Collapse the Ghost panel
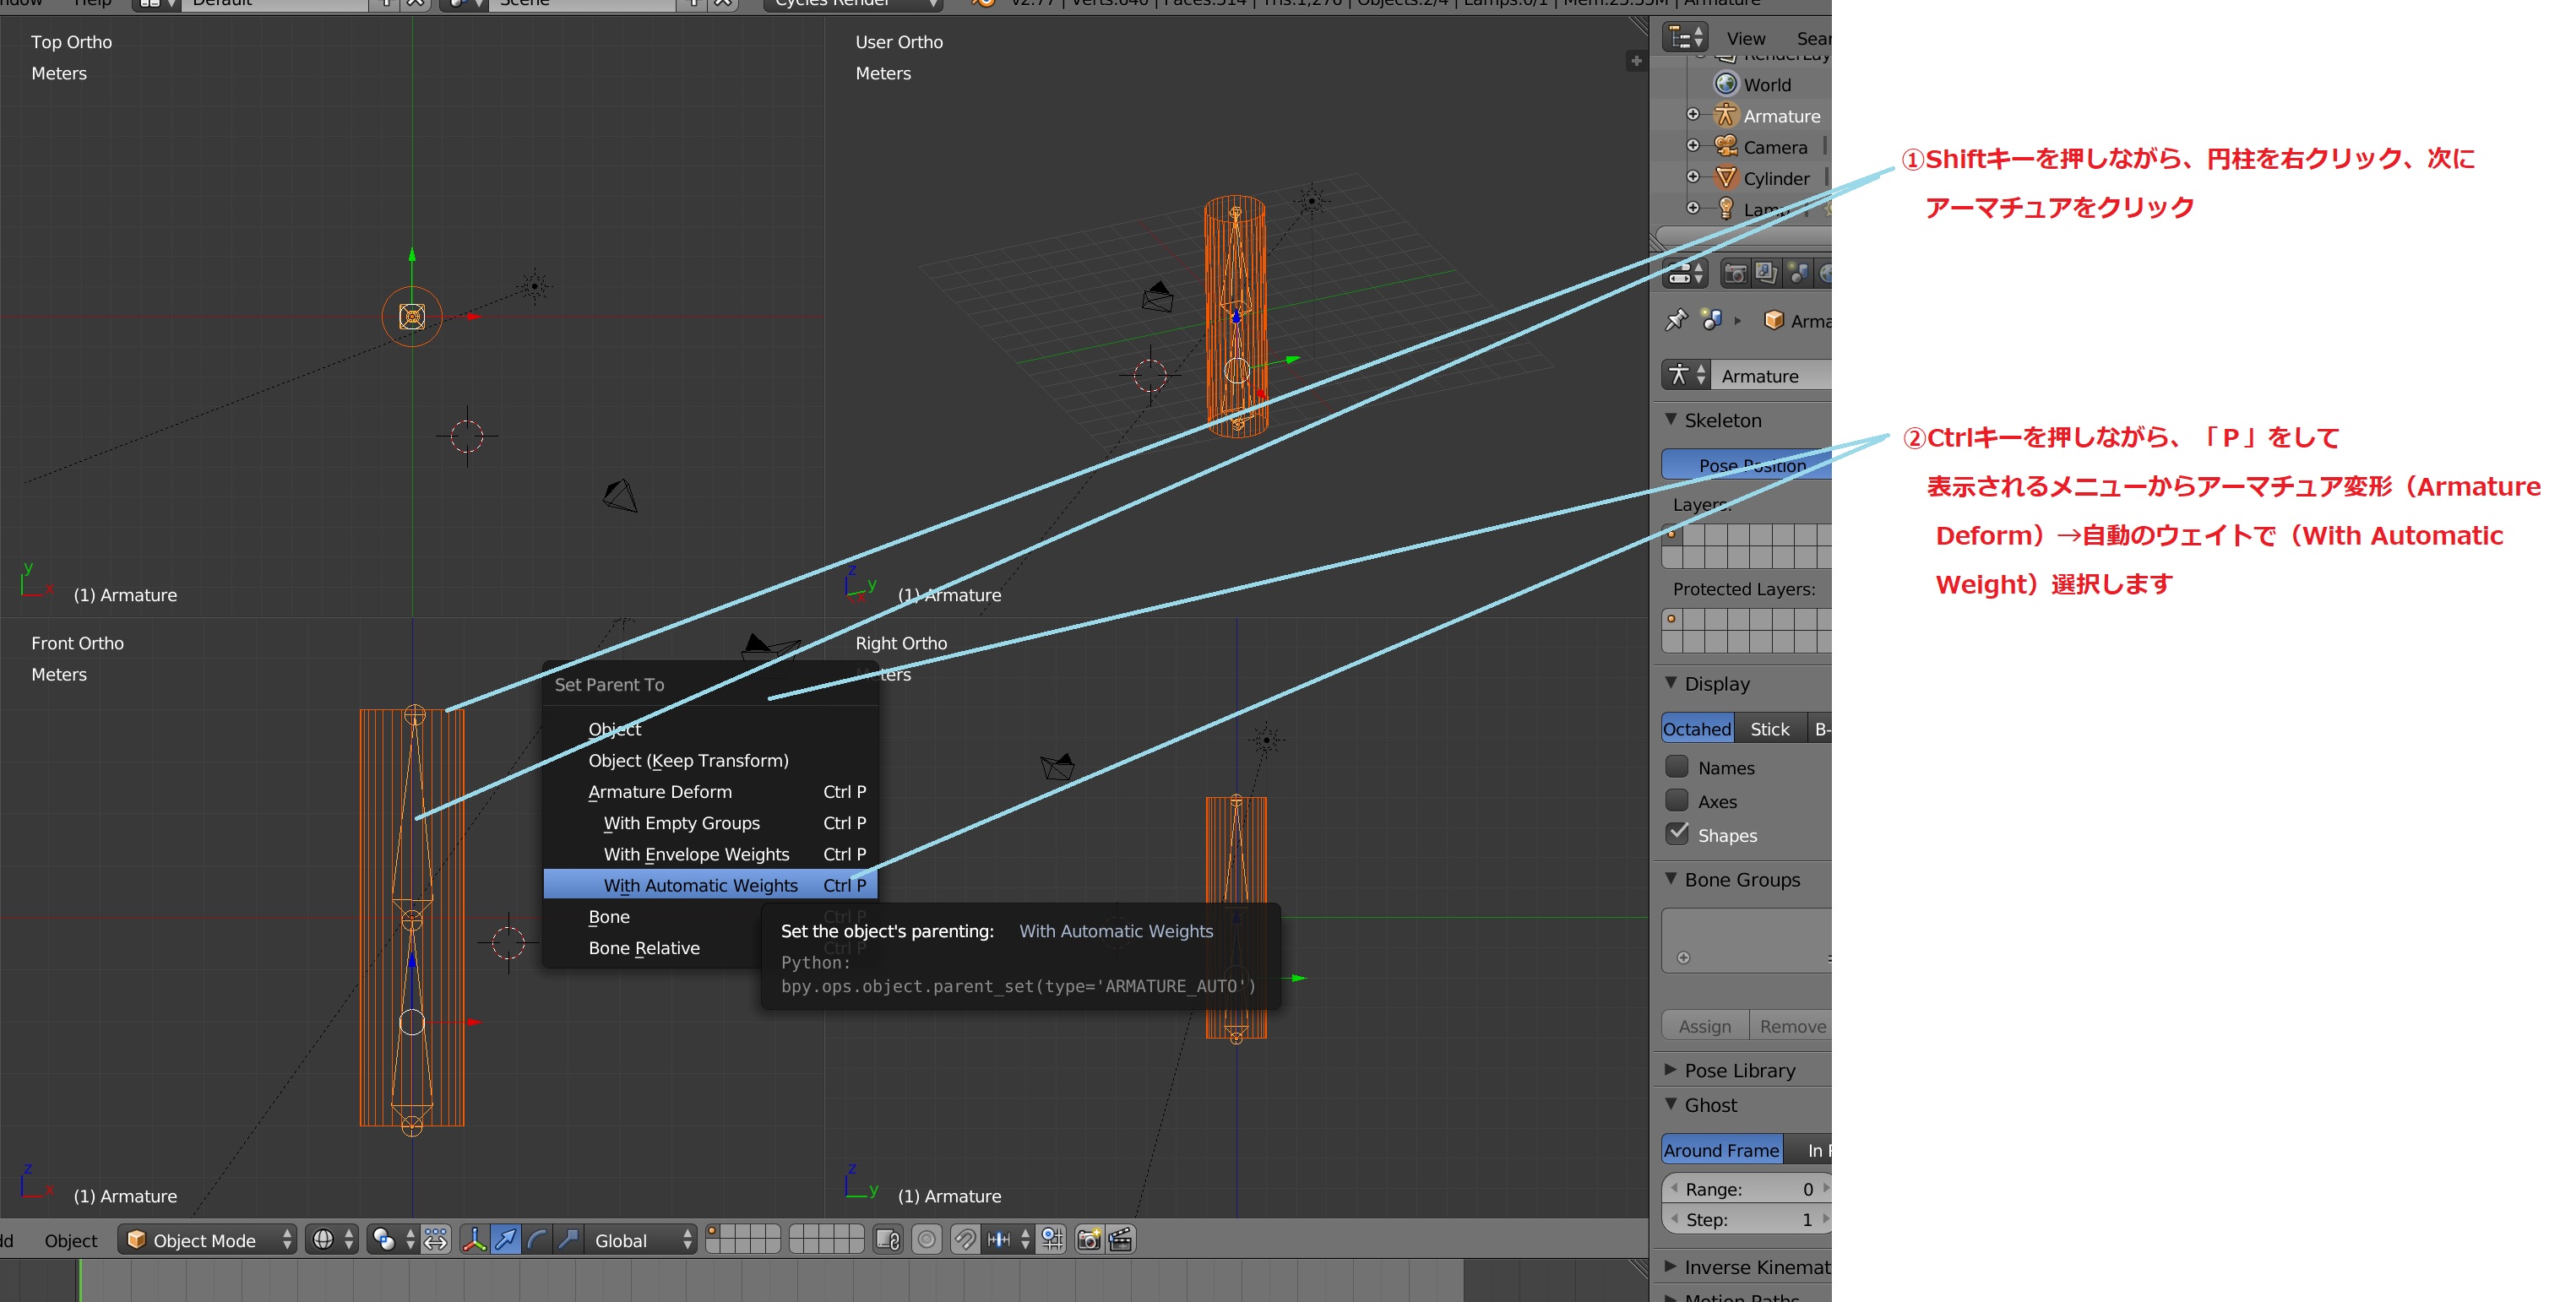The width and height of the screenshot is (2576, 1302). (1671, 1104)
